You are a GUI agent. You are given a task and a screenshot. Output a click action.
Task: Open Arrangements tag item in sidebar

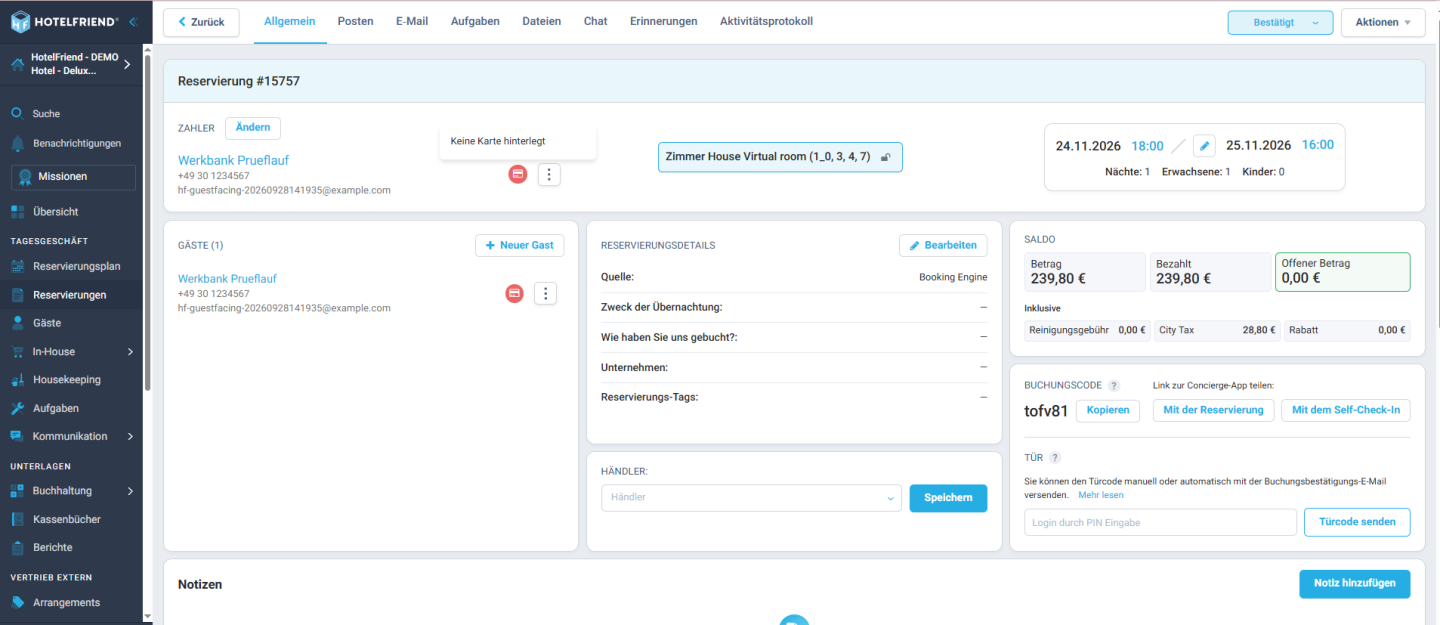[66, 602]
